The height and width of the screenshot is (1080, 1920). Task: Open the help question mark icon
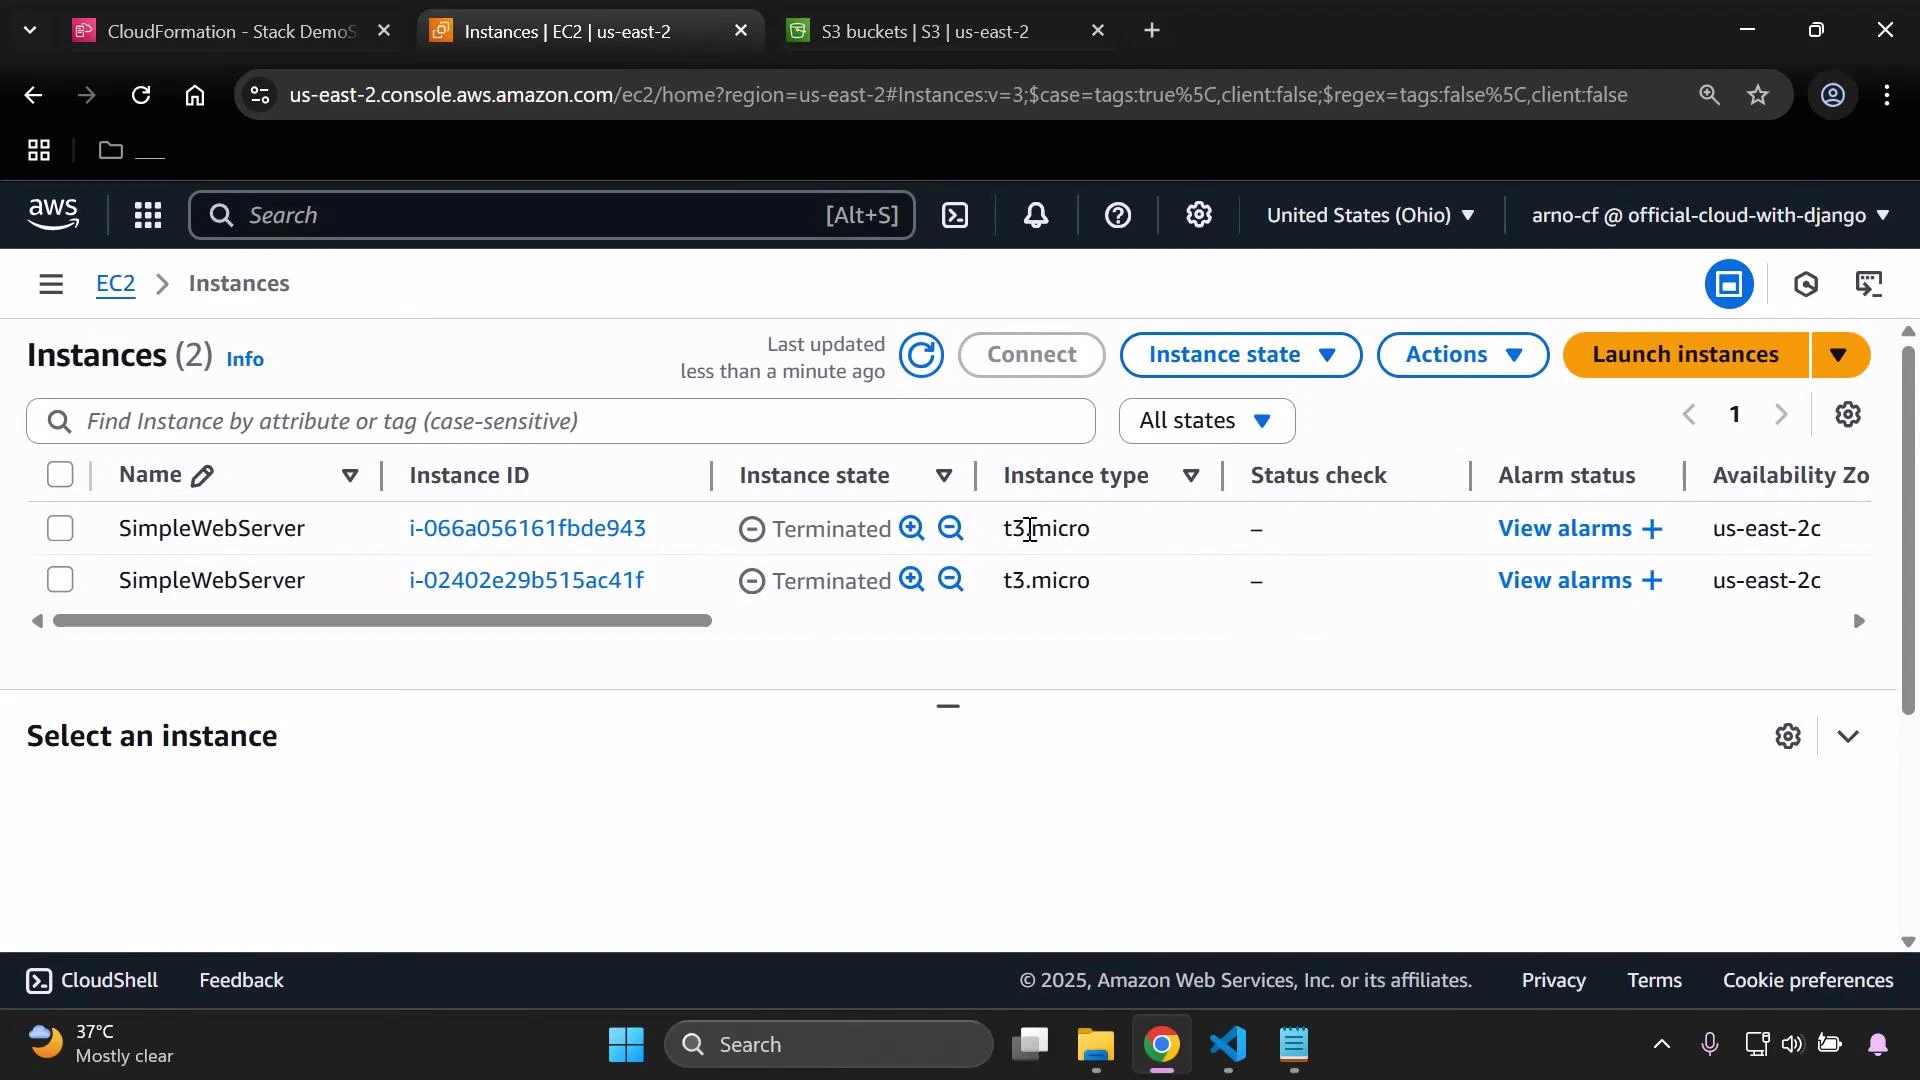1118,215
